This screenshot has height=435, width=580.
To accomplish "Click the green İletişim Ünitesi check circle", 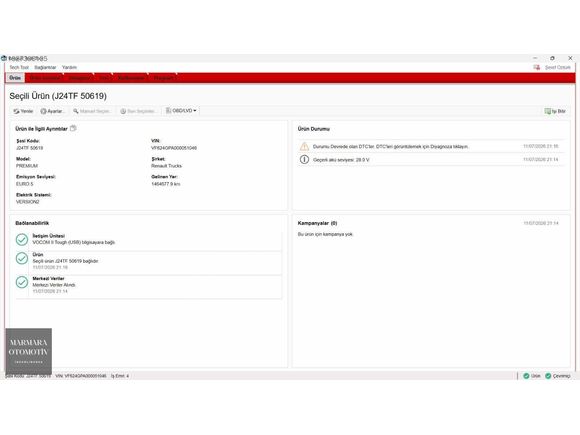I will [x=22, y=239].
